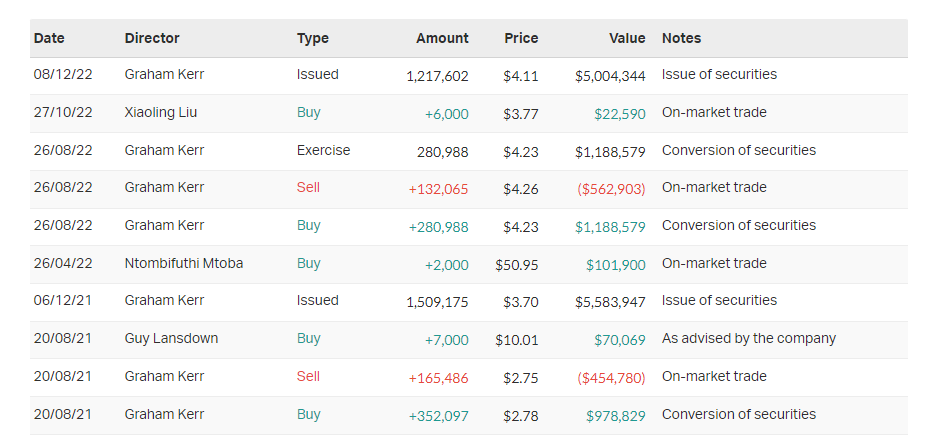Click the +6,000 amount entry

[446, 114]
